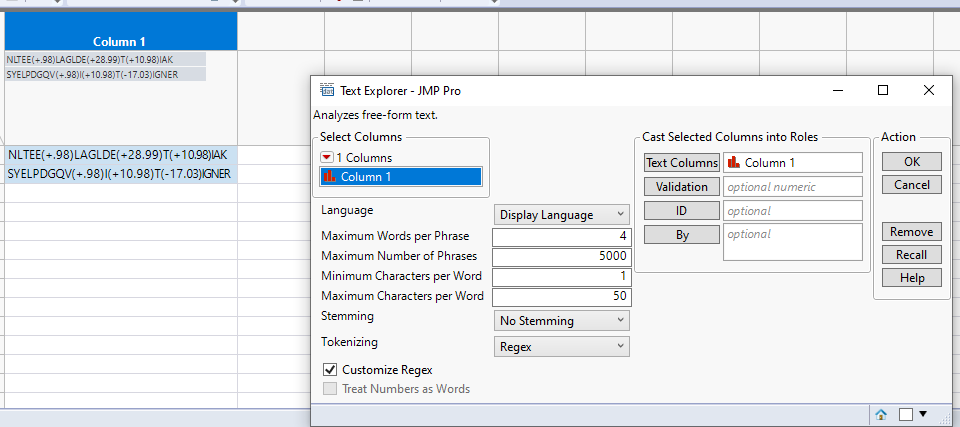Open the Tokenizing dropdown
This screenshot has width=960, height=427.
562,346
